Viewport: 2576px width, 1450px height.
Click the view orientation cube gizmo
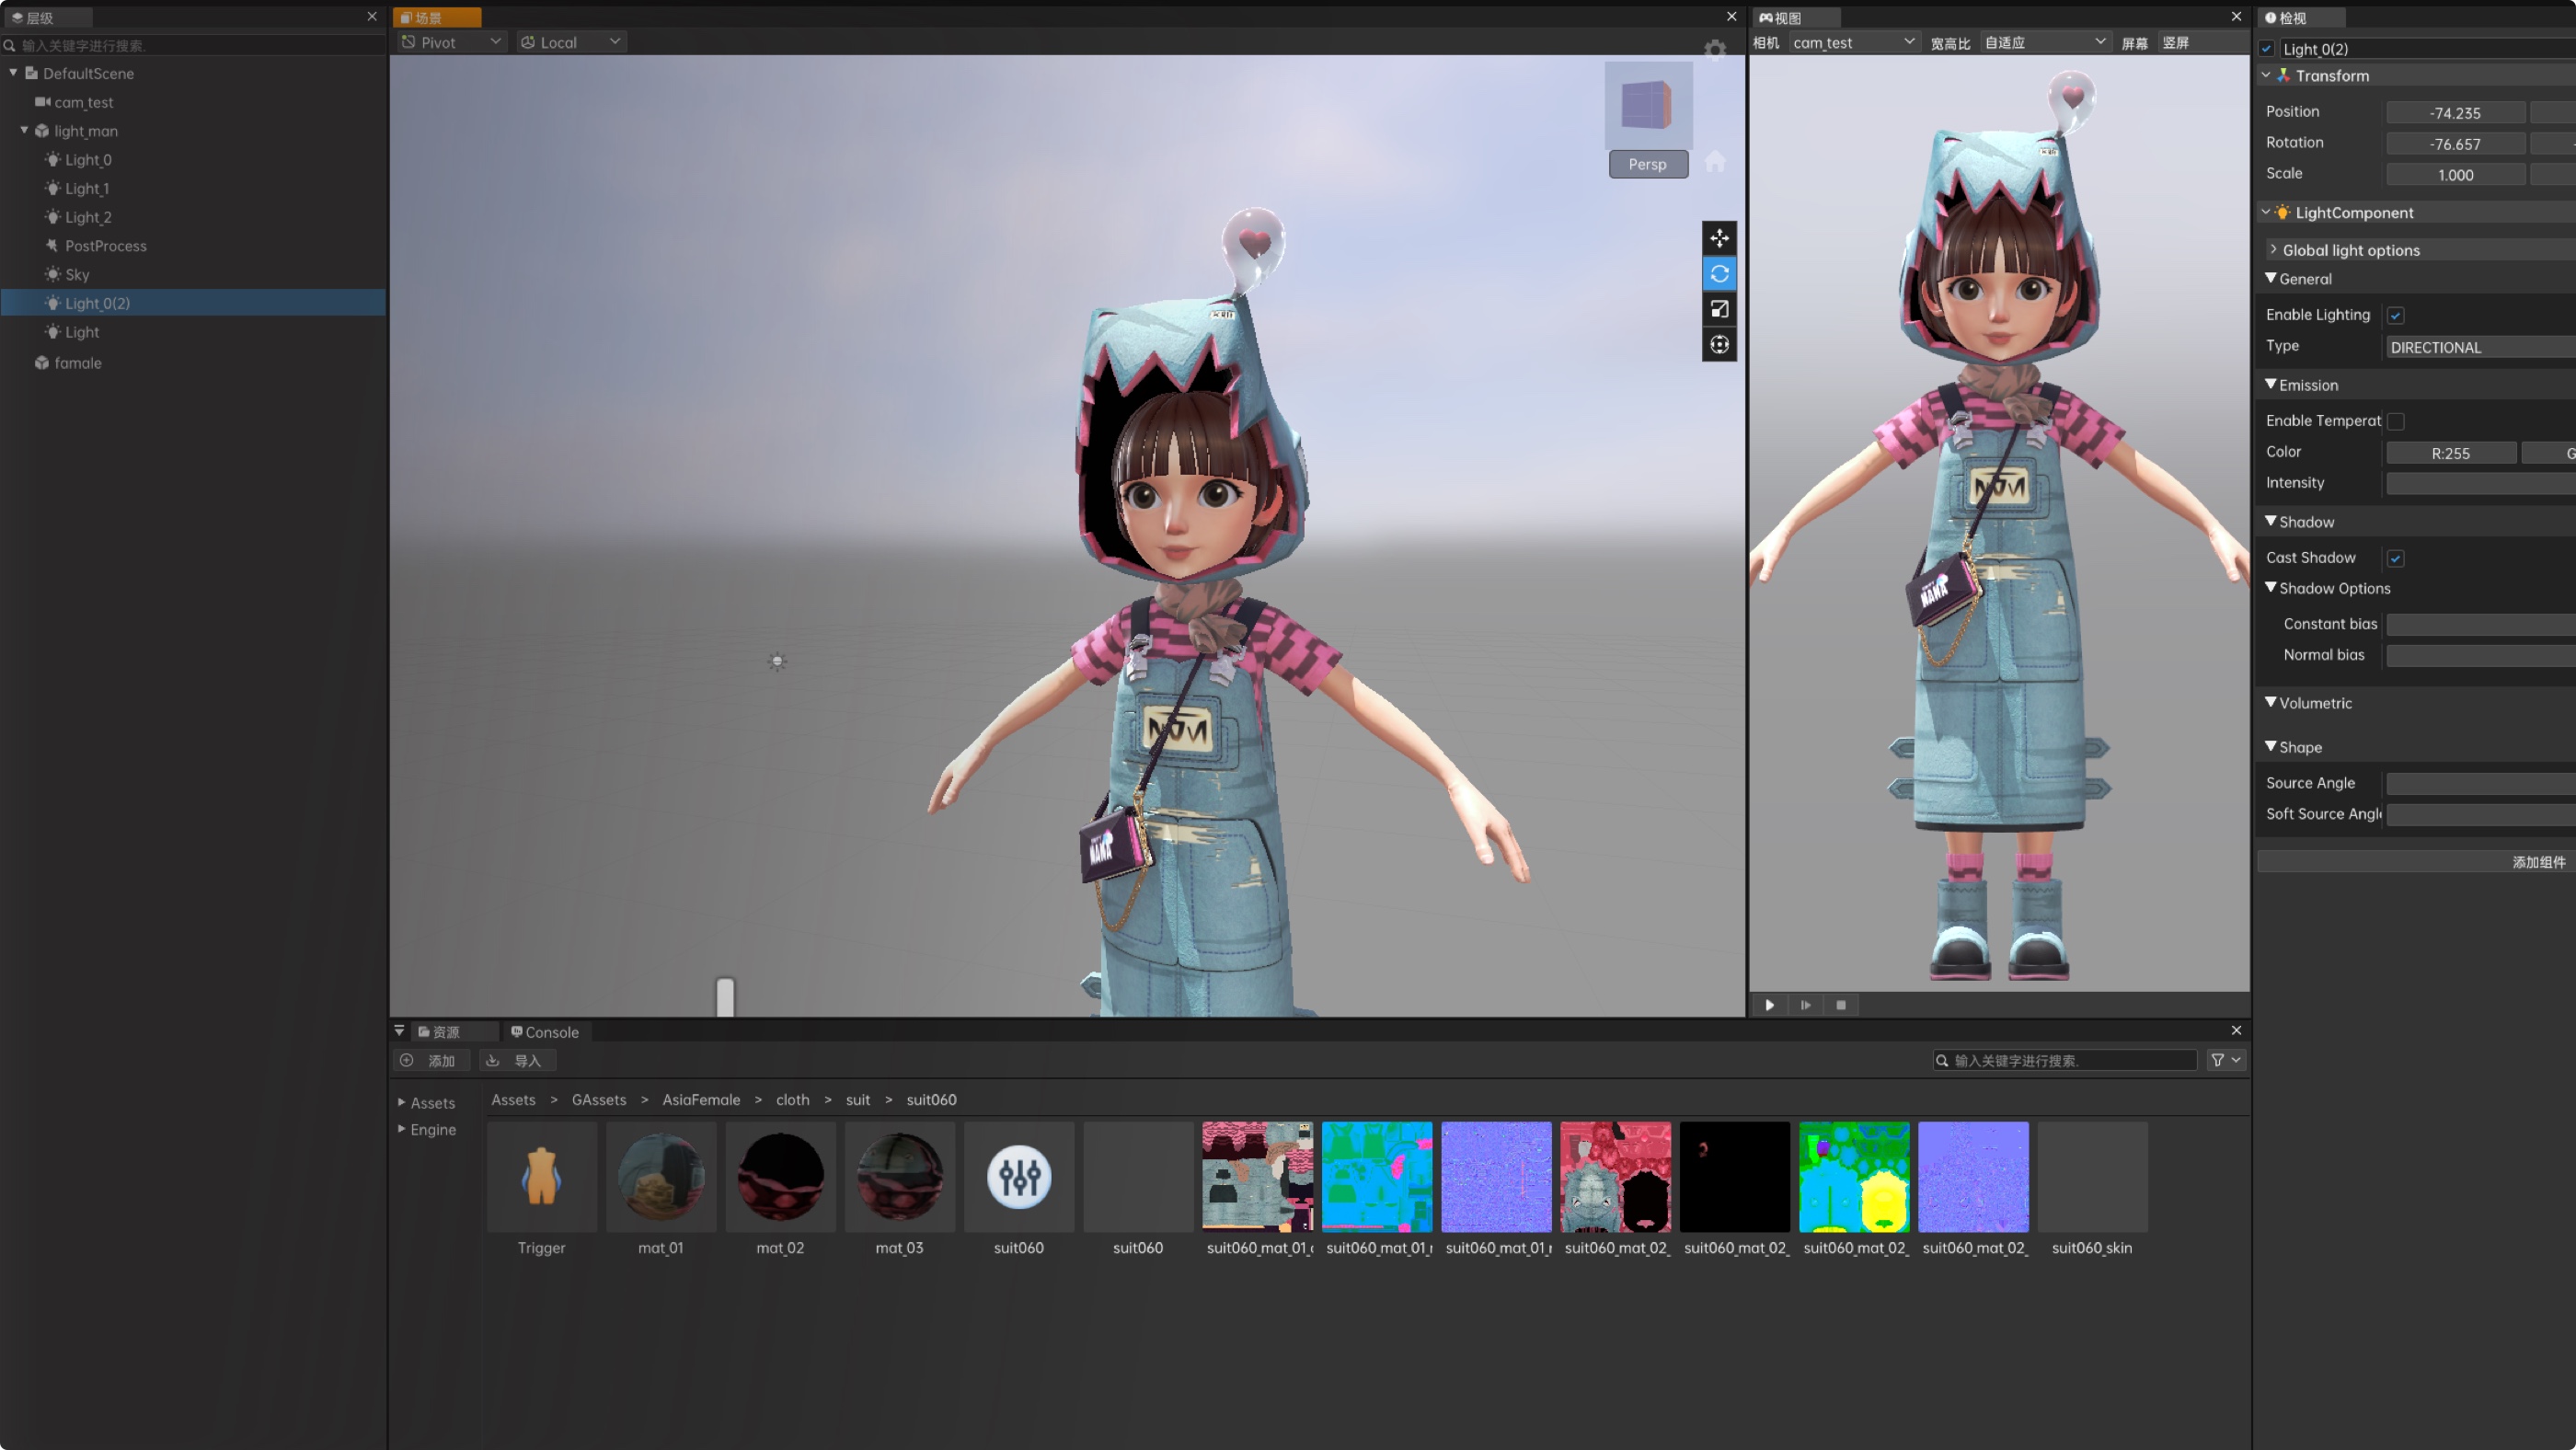click(1647, 104)
